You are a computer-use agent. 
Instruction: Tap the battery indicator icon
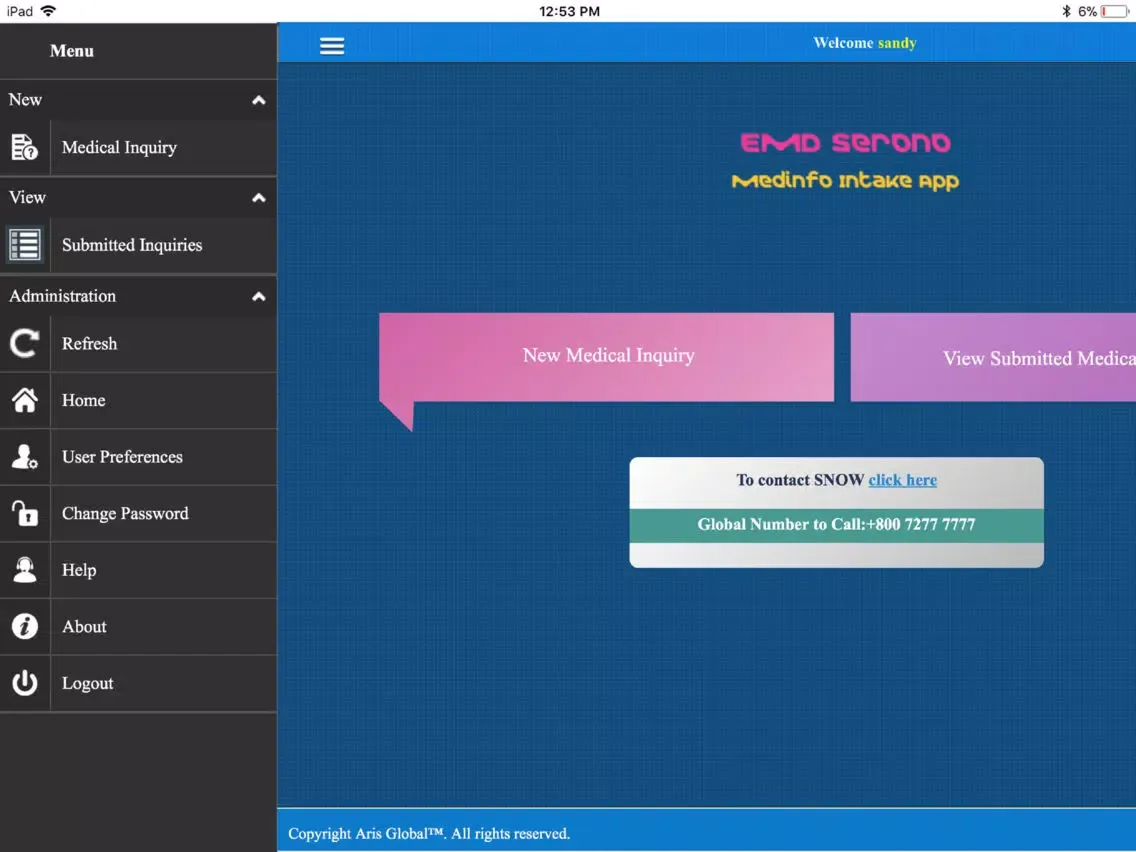[1114, 11]
